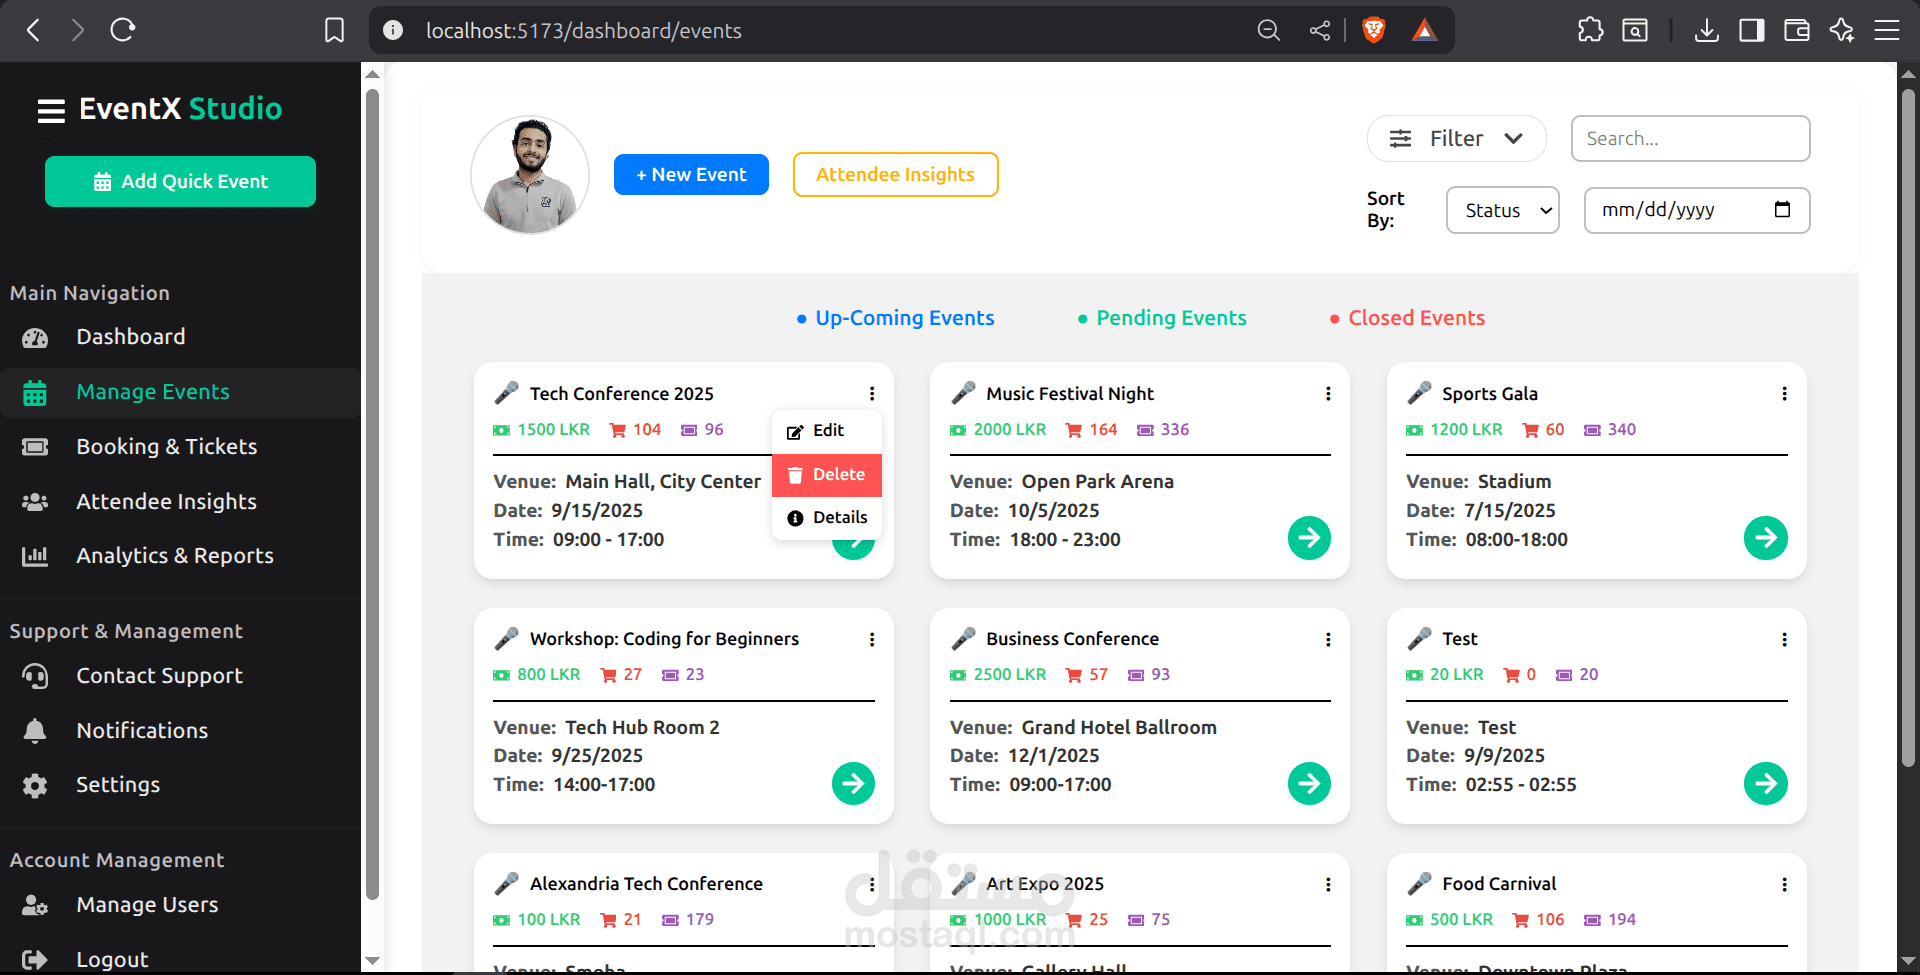
Task: Click the site information icon in address bar
Action: pyautogui.click(x=393, y=30)
